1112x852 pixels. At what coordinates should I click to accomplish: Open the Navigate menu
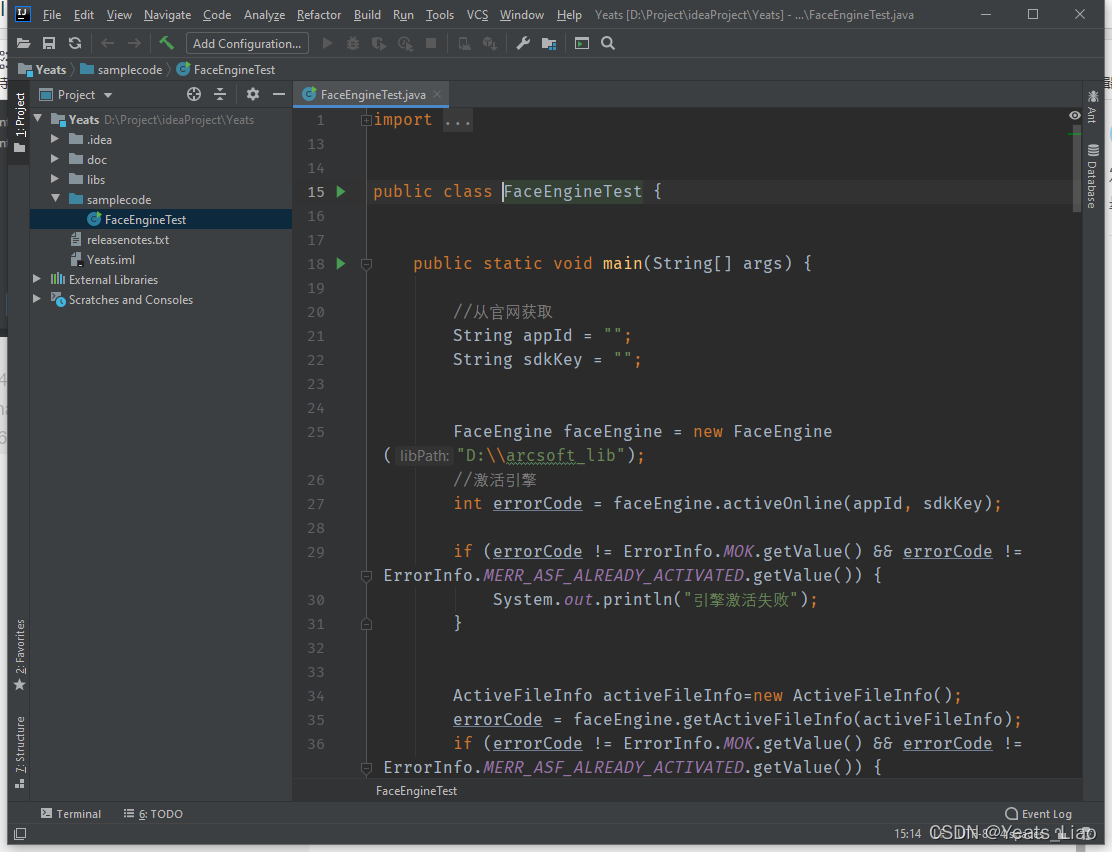point(167,15)
